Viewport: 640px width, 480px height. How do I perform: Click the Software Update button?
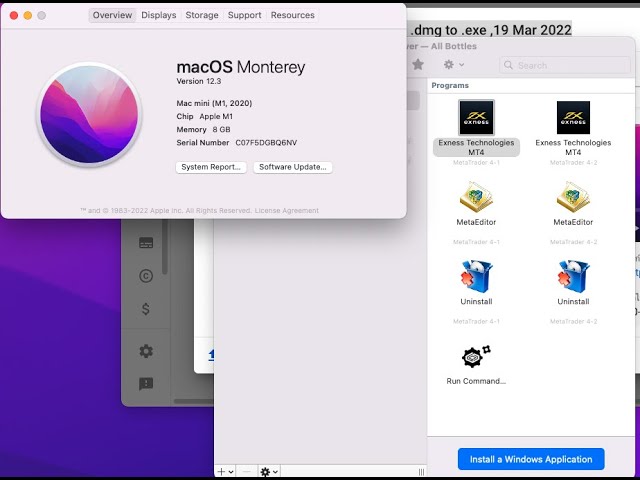coord(293,167)
